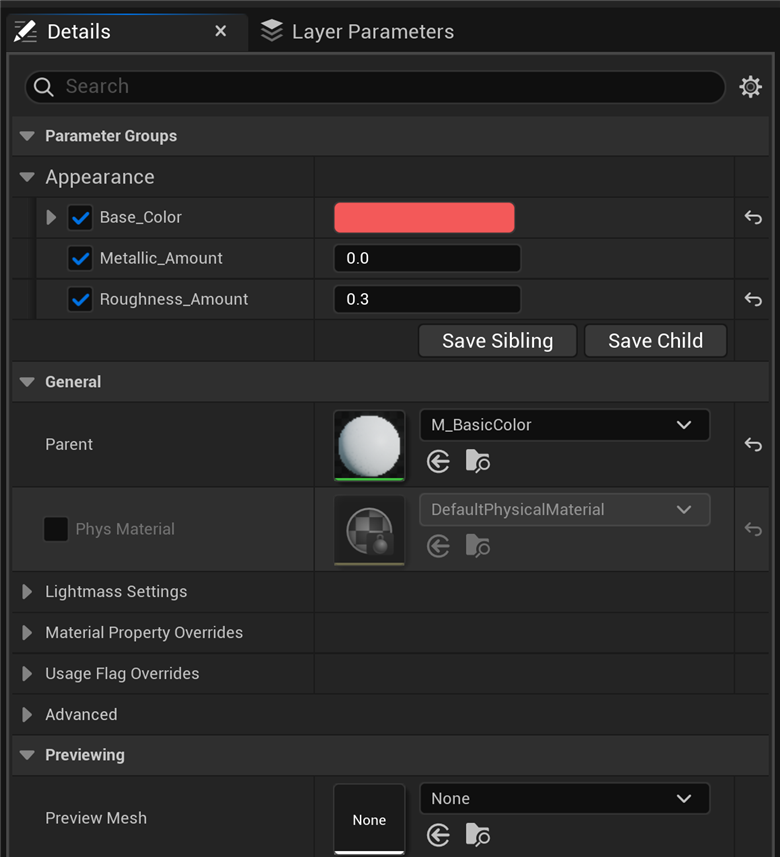Screen dimensions: 780x857
Task: Collapse the General section
Action: pos(27,382)
